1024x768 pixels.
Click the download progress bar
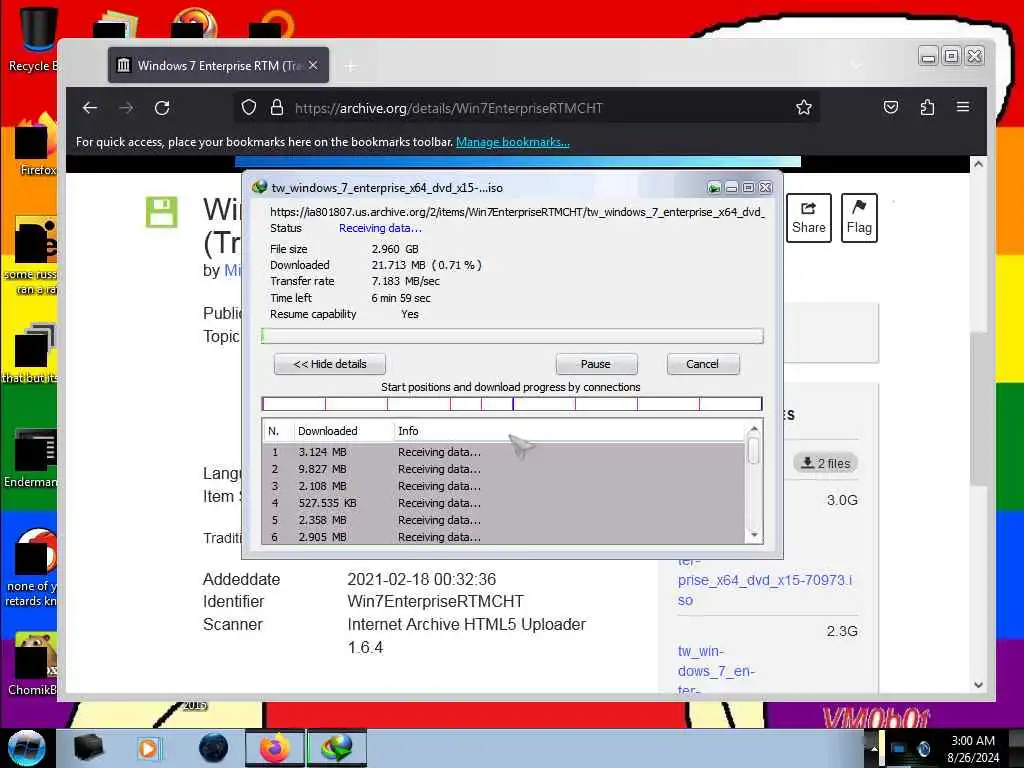(512, 336)
